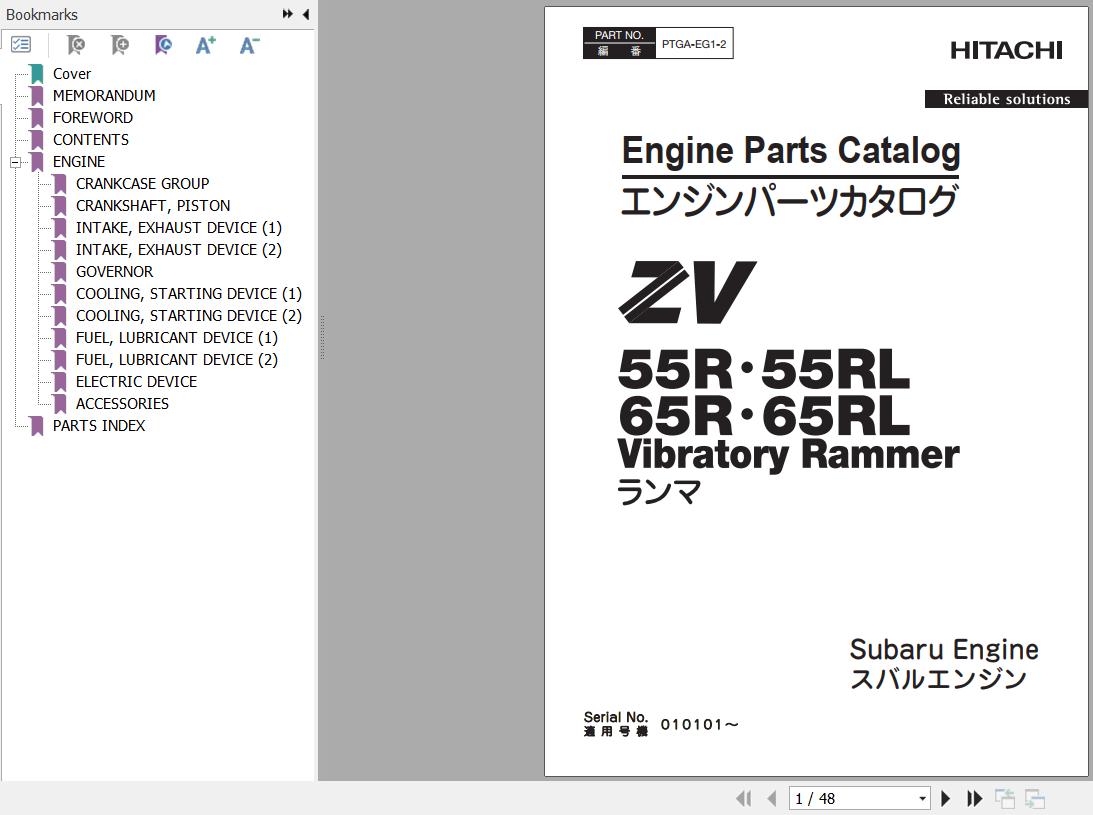Select the ENGINE bookmark
Screen dimensions: 1093x815
tap(79, 162)
